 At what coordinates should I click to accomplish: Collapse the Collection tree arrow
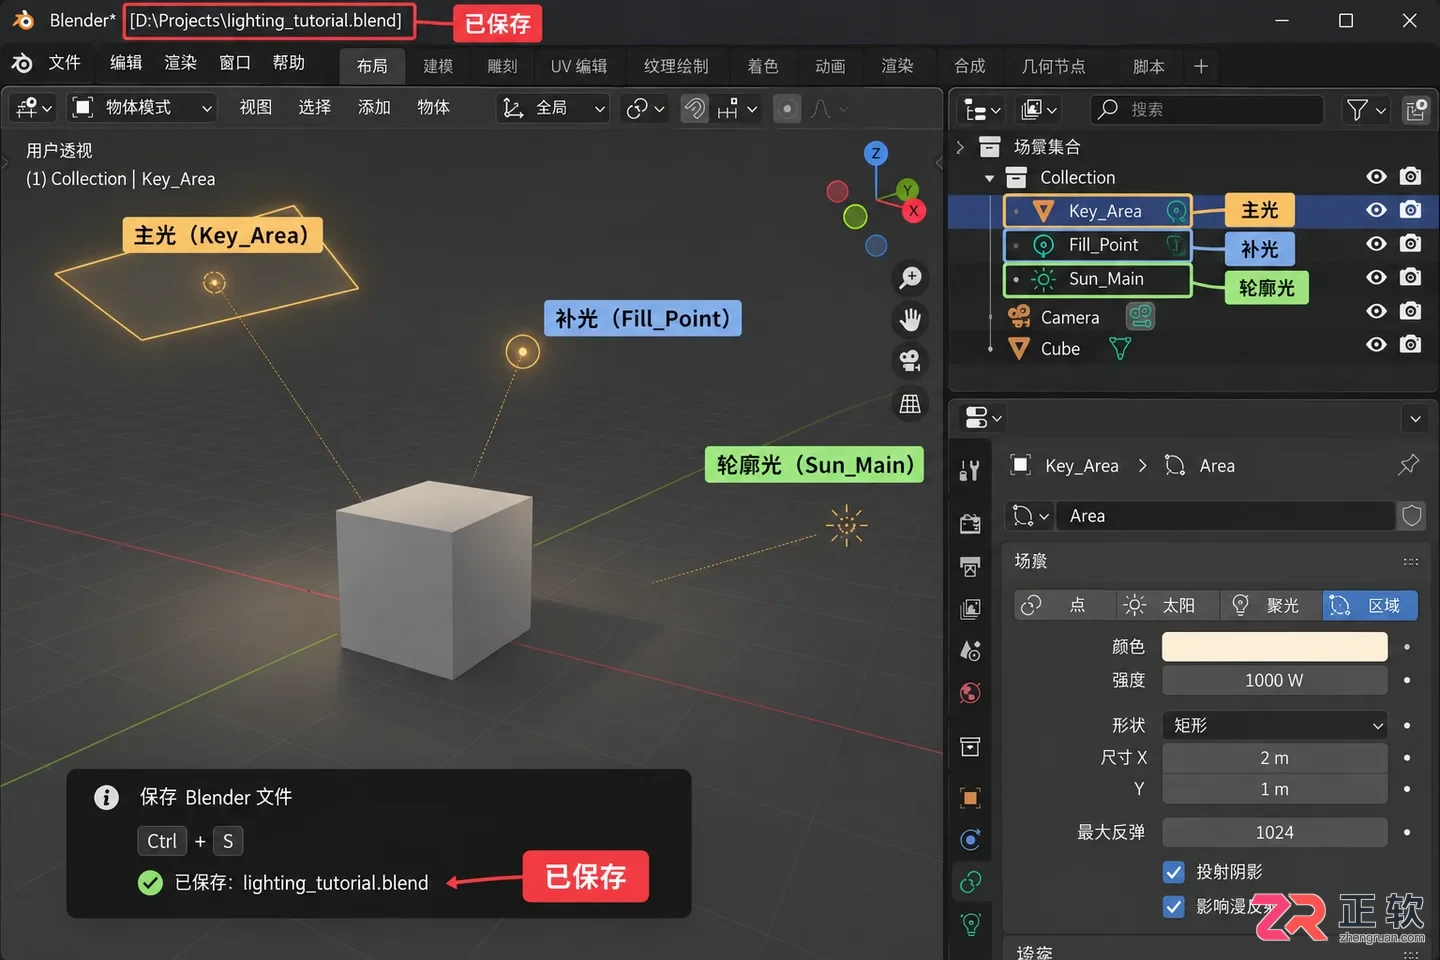989,178
